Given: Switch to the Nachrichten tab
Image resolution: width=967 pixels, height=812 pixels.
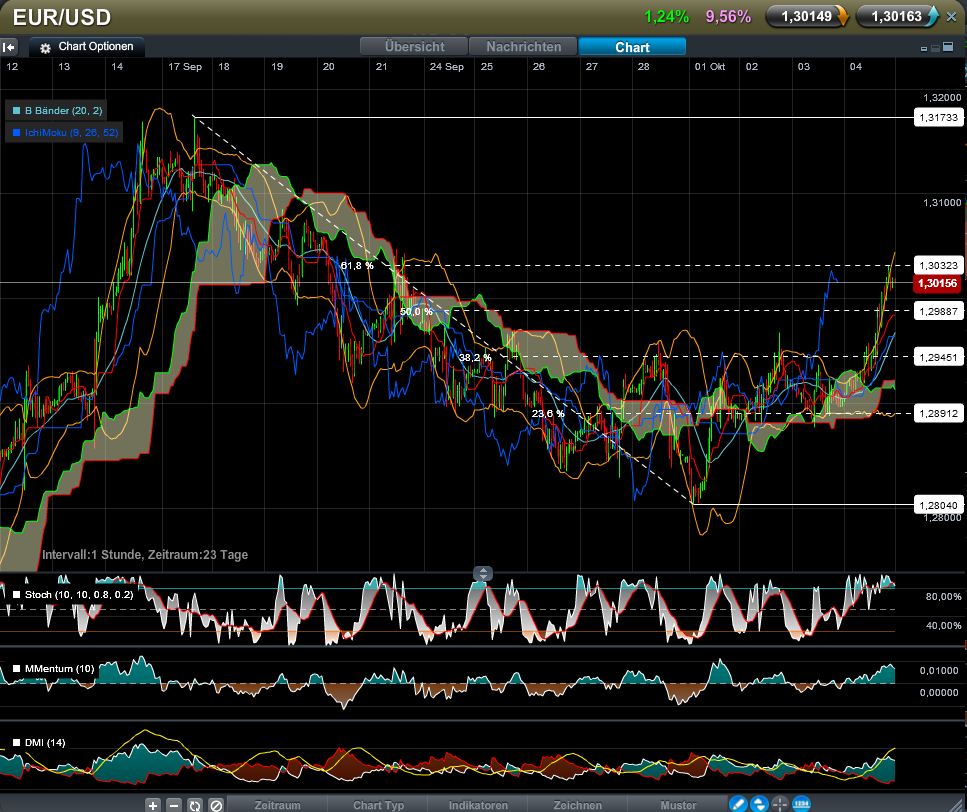Looking at the screenshot, I should [x=524, y=47].
